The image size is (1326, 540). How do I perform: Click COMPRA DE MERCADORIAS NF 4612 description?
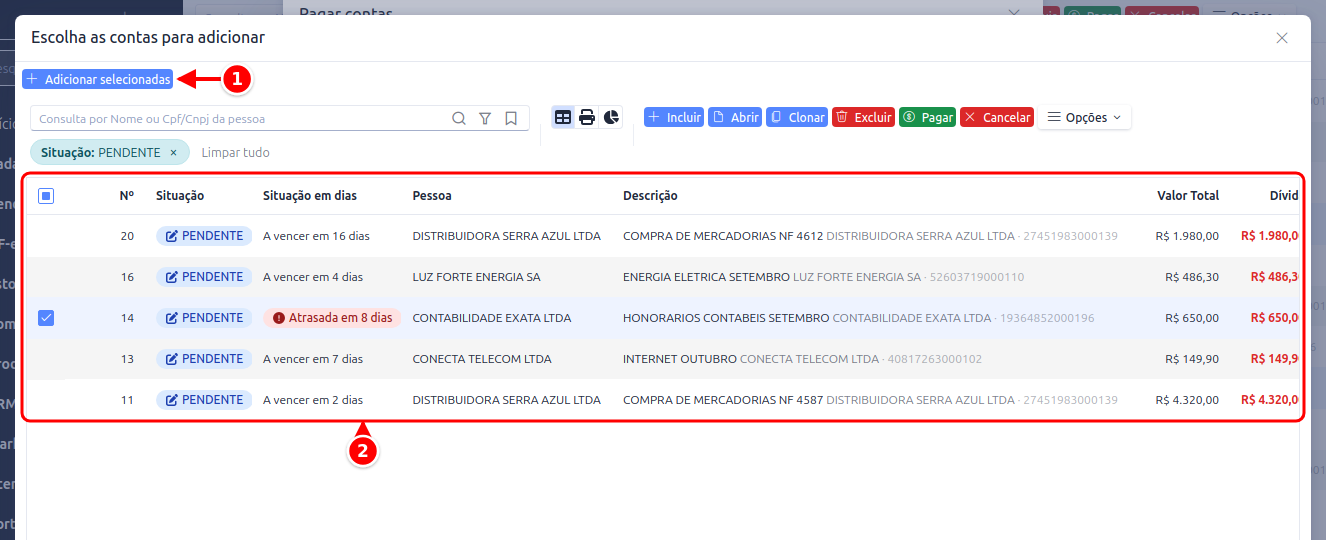coord(723,236)
